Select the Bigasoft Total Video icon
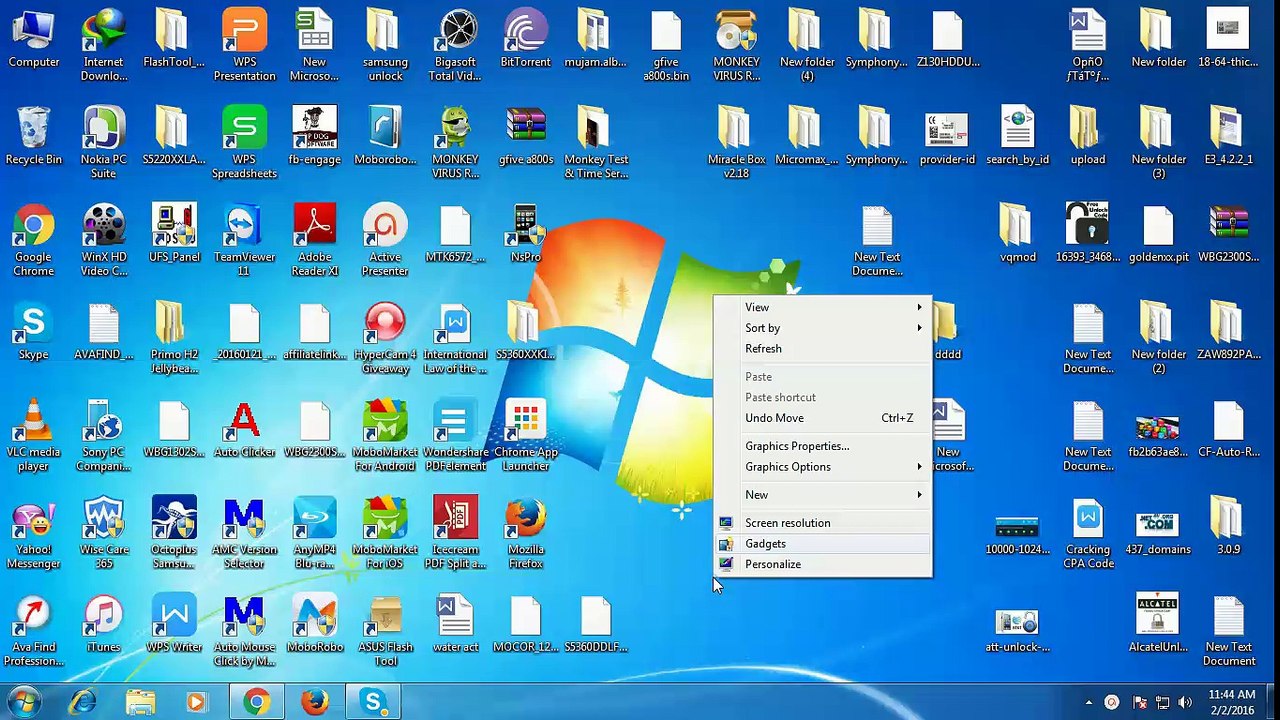Viewport: 1280px width, 720px height. coord(455,46)
